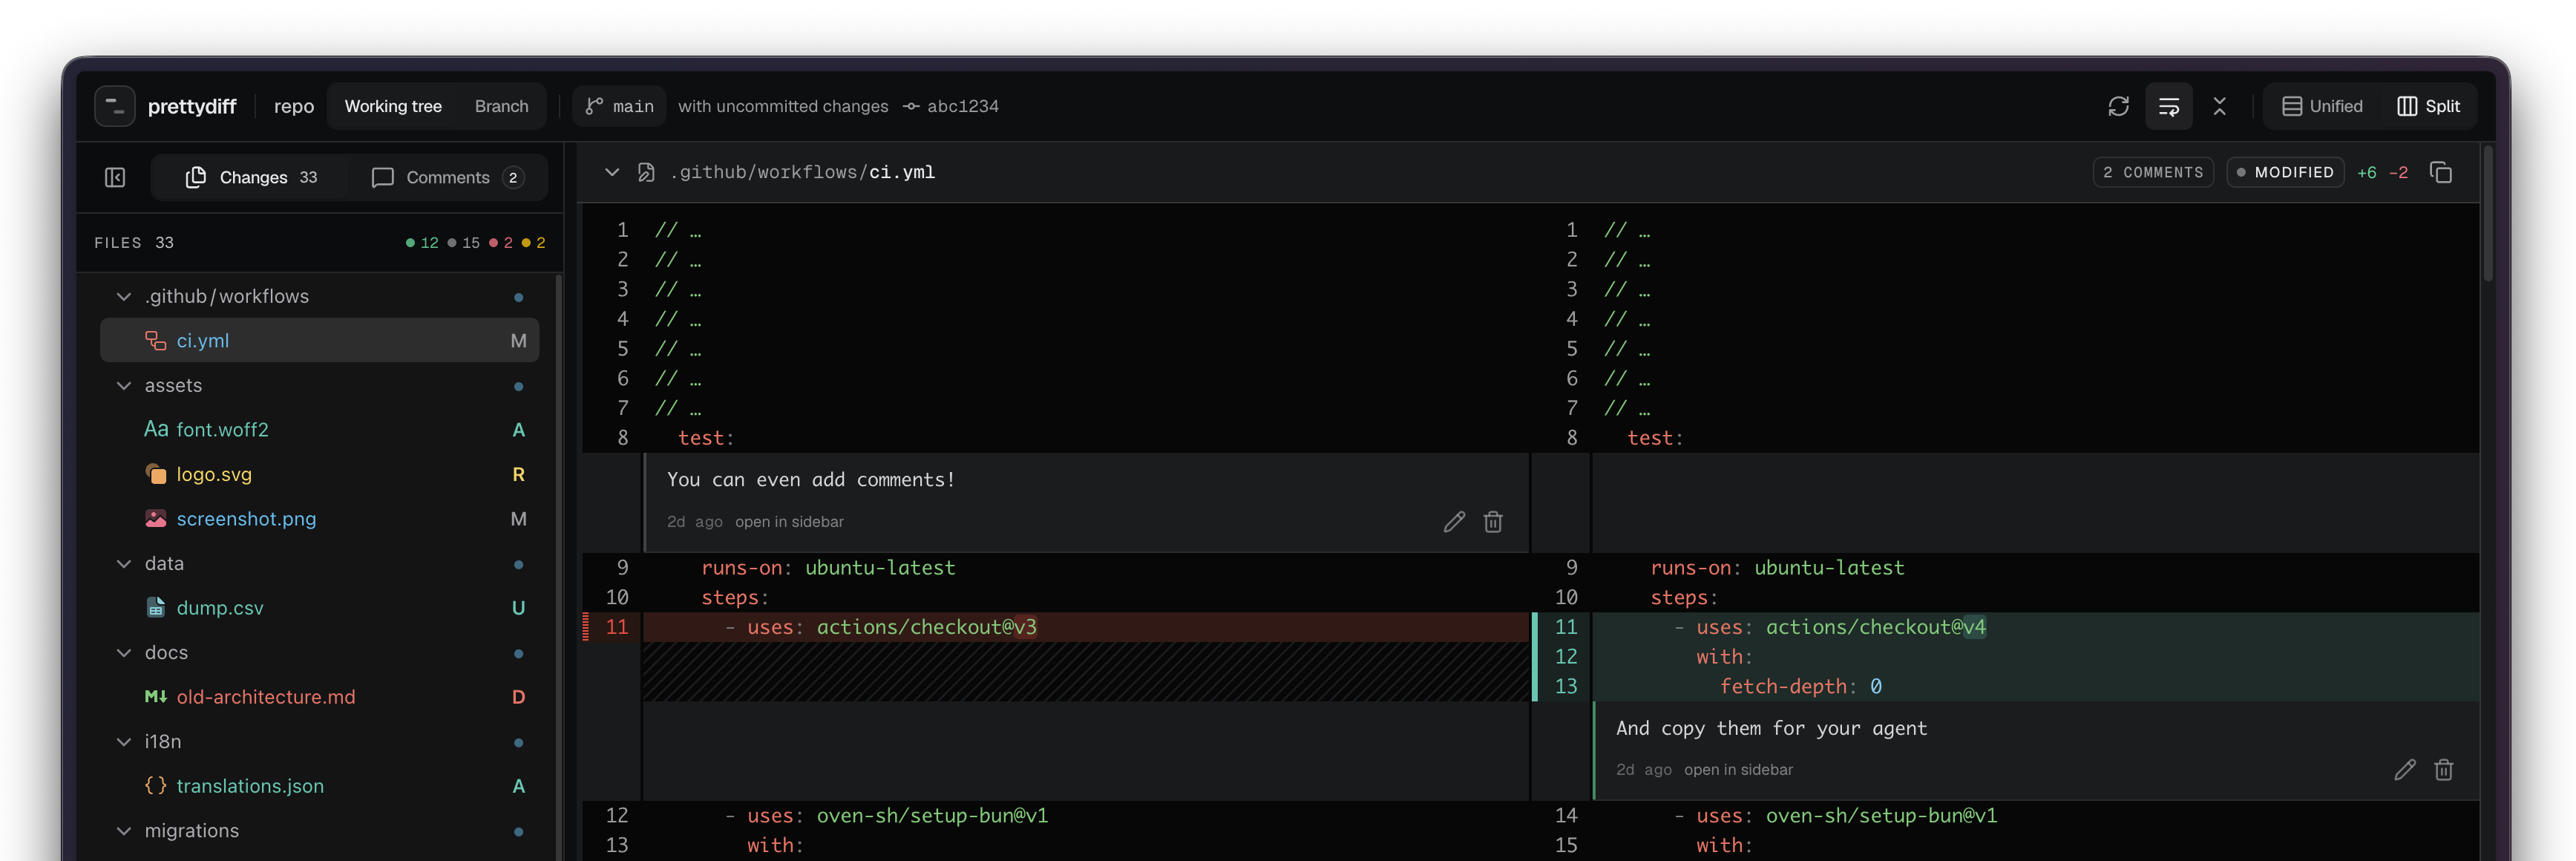2576x861 pixels.
Task: Click the ci.yml workflow file icon
Action: (155, 340)
